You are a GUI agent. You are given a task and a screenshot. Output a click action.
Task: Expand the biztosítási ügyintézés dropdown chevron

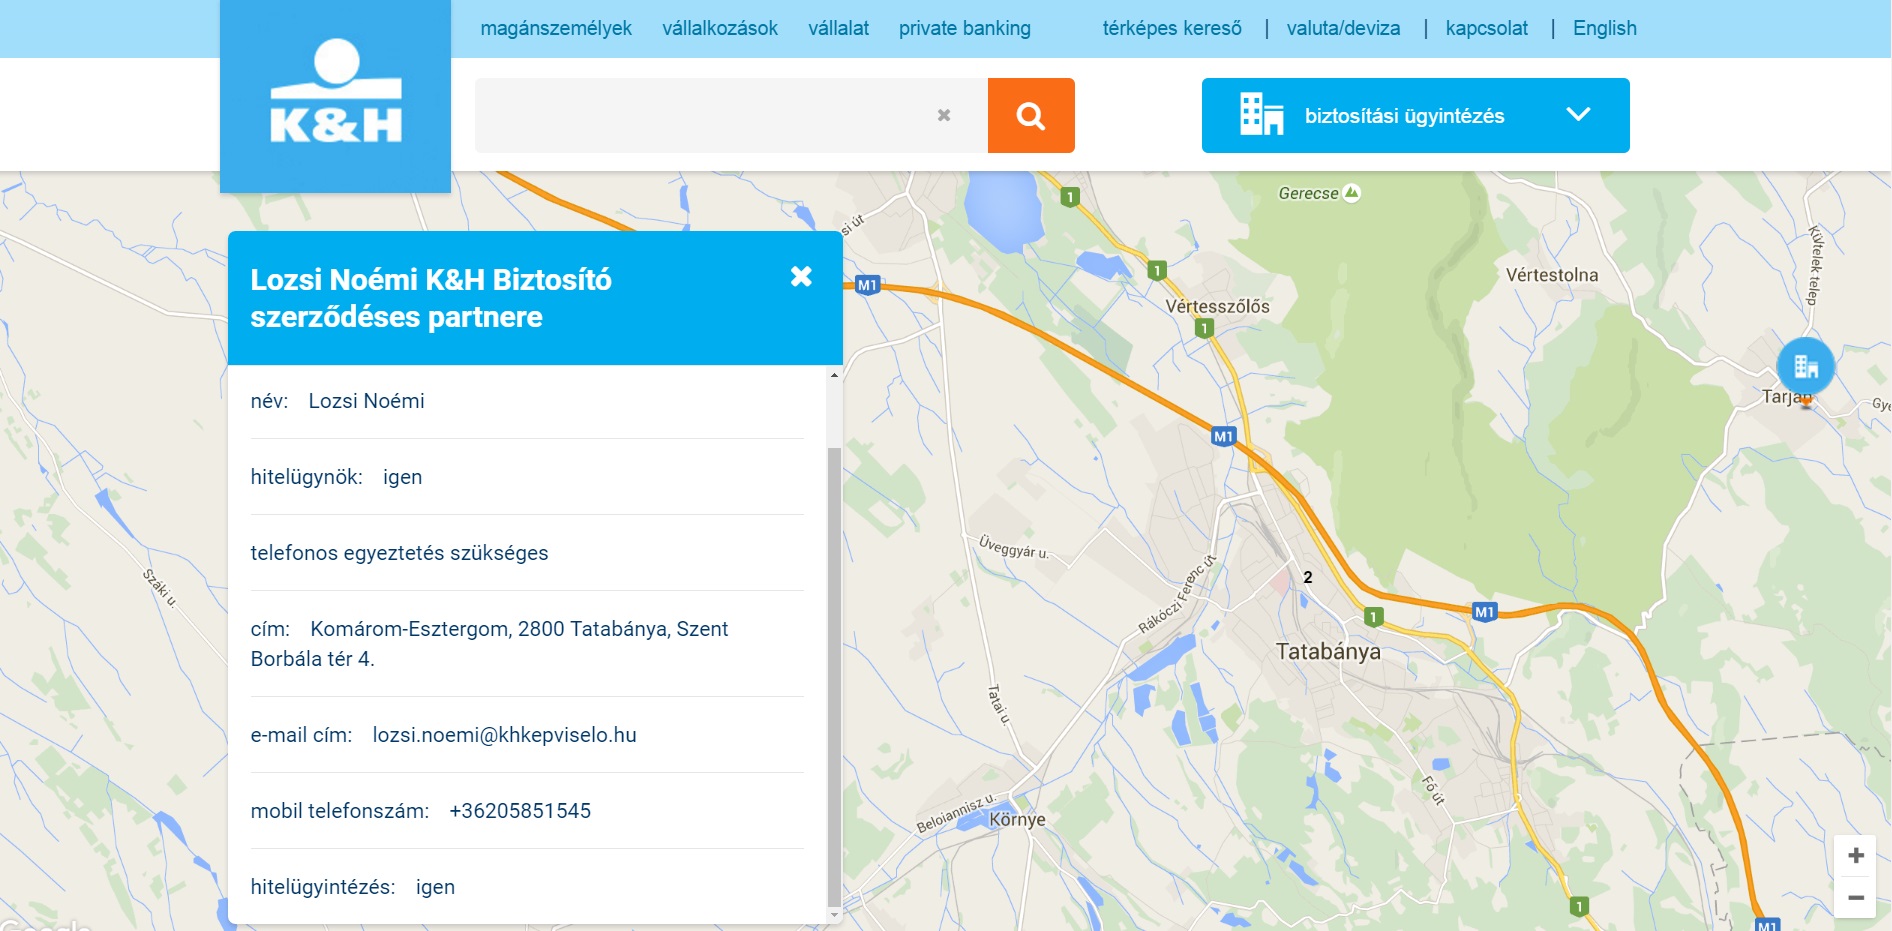1578,115
